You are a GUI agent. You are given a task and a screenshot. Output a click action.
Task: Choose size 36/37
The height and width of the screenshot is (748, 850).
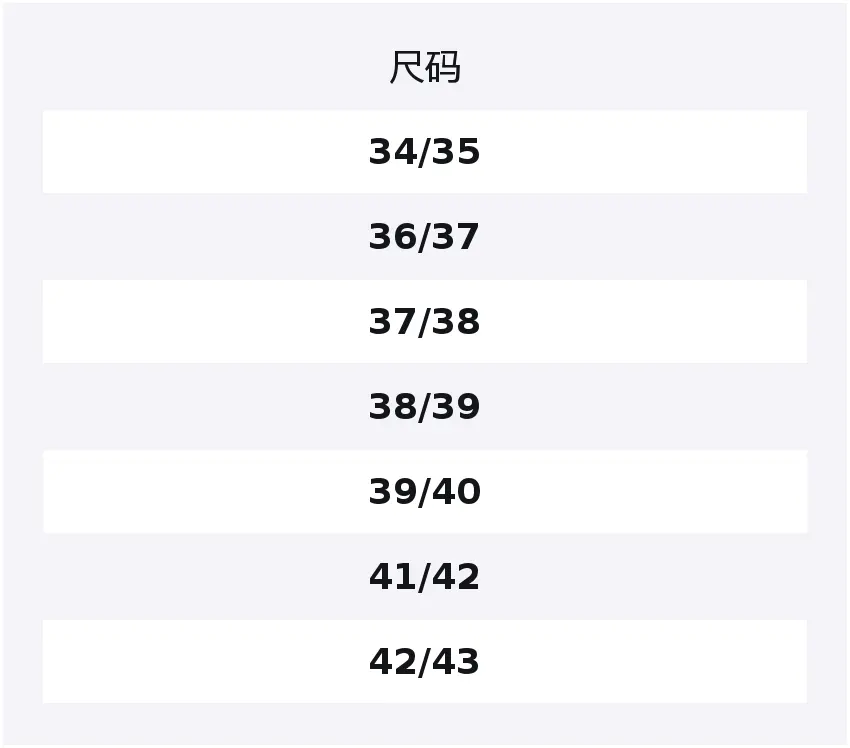424,237
